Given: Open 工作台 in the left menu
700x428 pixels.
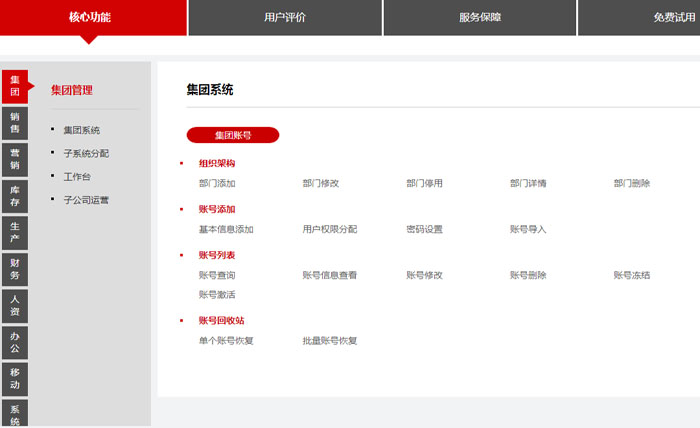Looking at the screenshot, I should [x=77, y=176].
